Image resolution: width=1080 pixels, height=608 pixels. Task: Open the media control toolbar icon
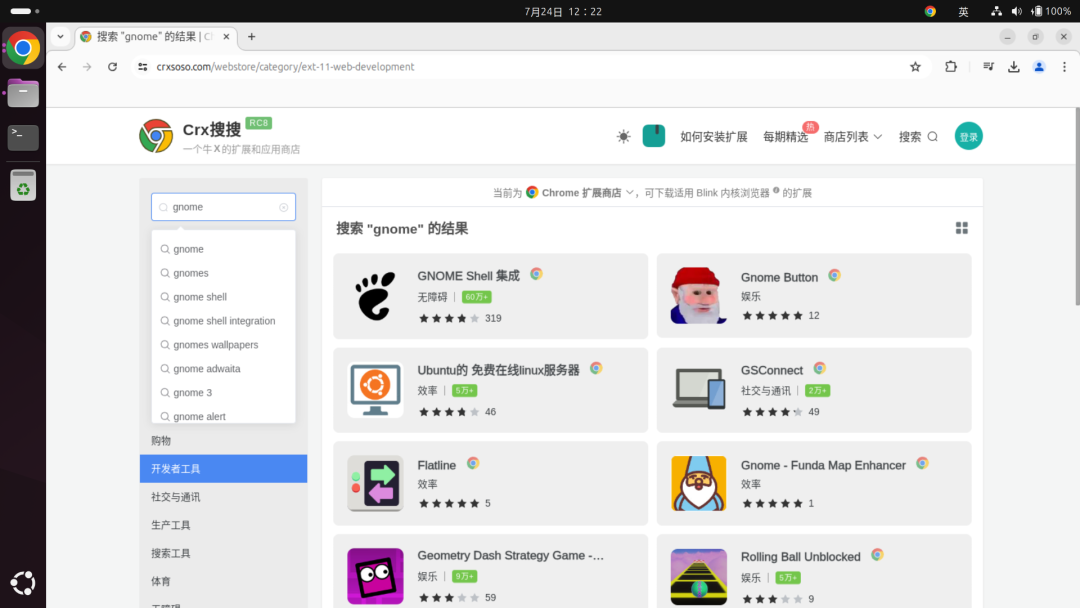point(988,67)
